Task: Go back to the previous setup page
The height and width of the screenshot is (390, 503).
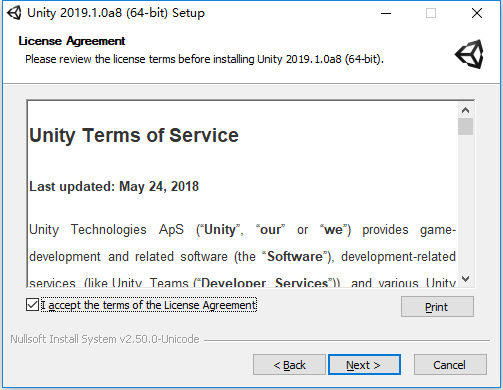Action: tap(289, 365)
